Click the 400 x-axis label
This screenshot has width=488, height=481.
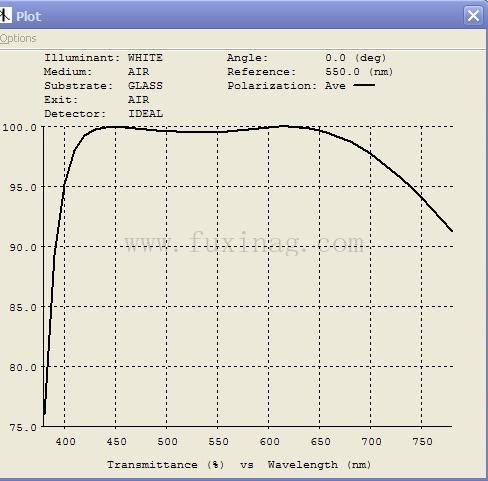pyautogui.click(x=65, y=442)
